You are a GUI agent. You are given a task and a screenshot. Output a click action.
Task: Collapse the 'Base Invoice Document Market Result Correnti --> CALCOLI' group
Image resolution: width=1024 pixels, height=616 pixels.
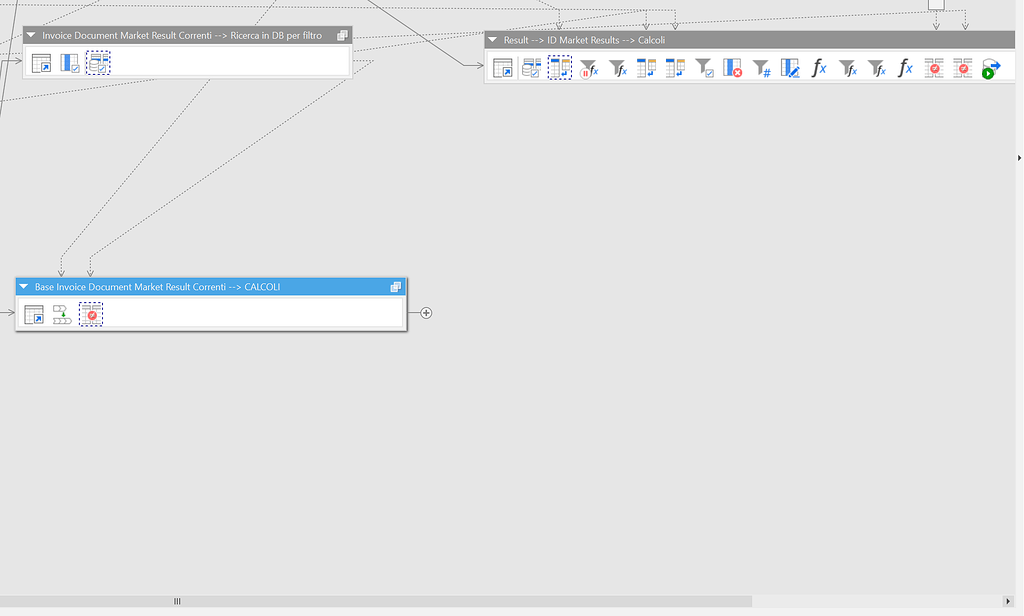click(x=24, y=287)
